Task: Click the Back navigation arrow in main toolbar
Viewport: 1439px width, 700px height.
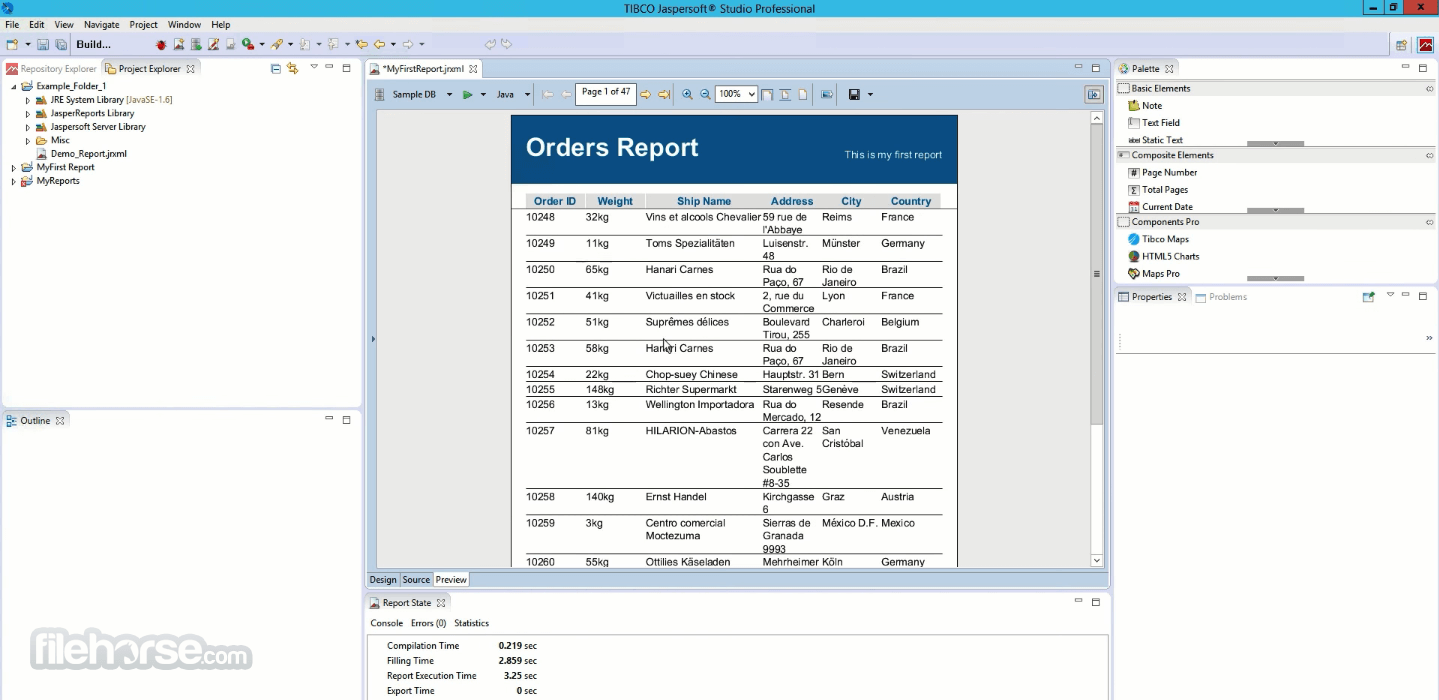Action: [379, 44]
